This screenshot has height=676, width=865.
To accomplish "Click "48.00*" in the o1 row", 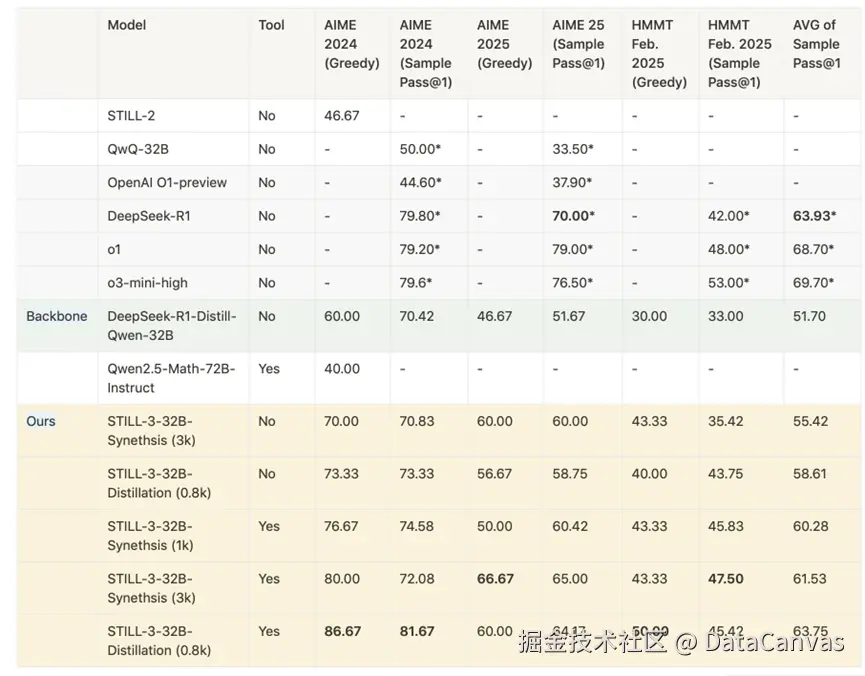I will 729,249.
